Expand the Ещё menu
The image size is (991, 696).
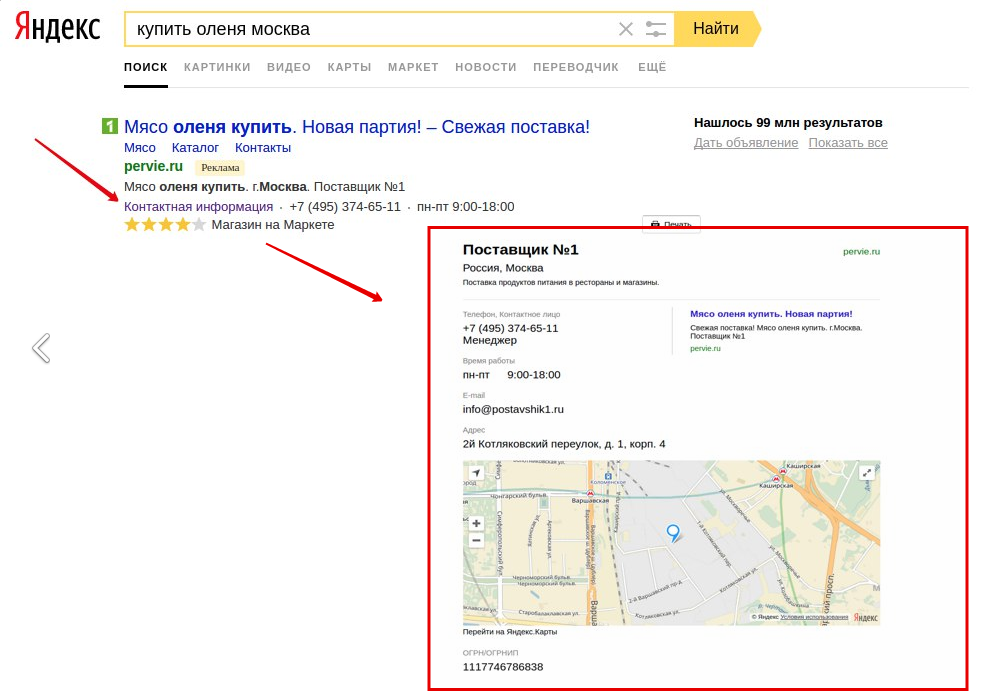pos(652,67)
